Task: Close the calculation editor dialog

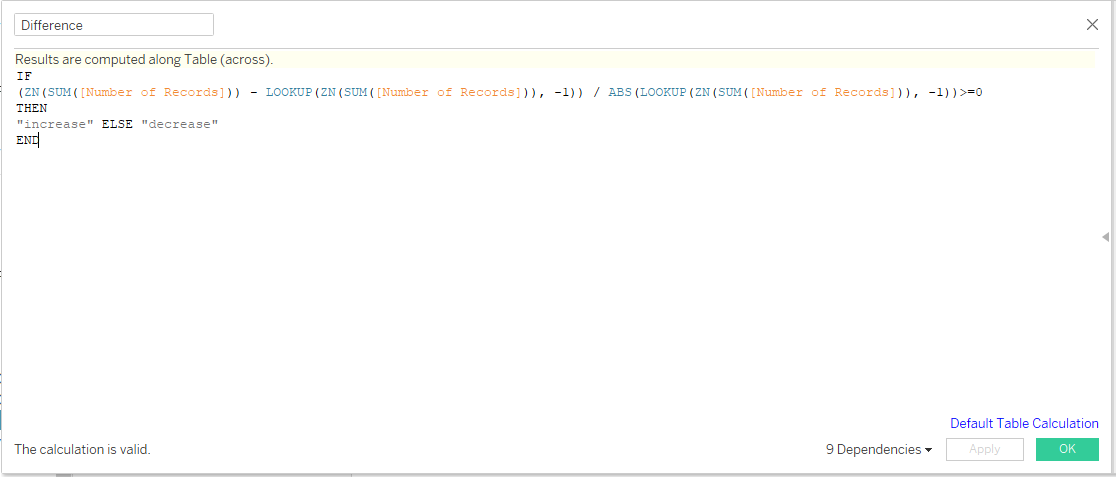Action: 1092,25
